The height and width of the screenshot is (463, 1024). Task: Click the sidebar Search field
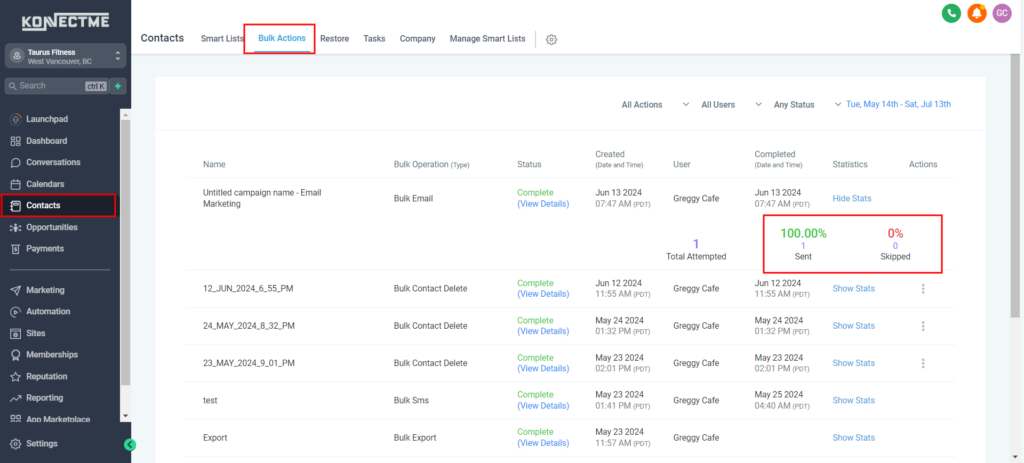pos(56,86)
